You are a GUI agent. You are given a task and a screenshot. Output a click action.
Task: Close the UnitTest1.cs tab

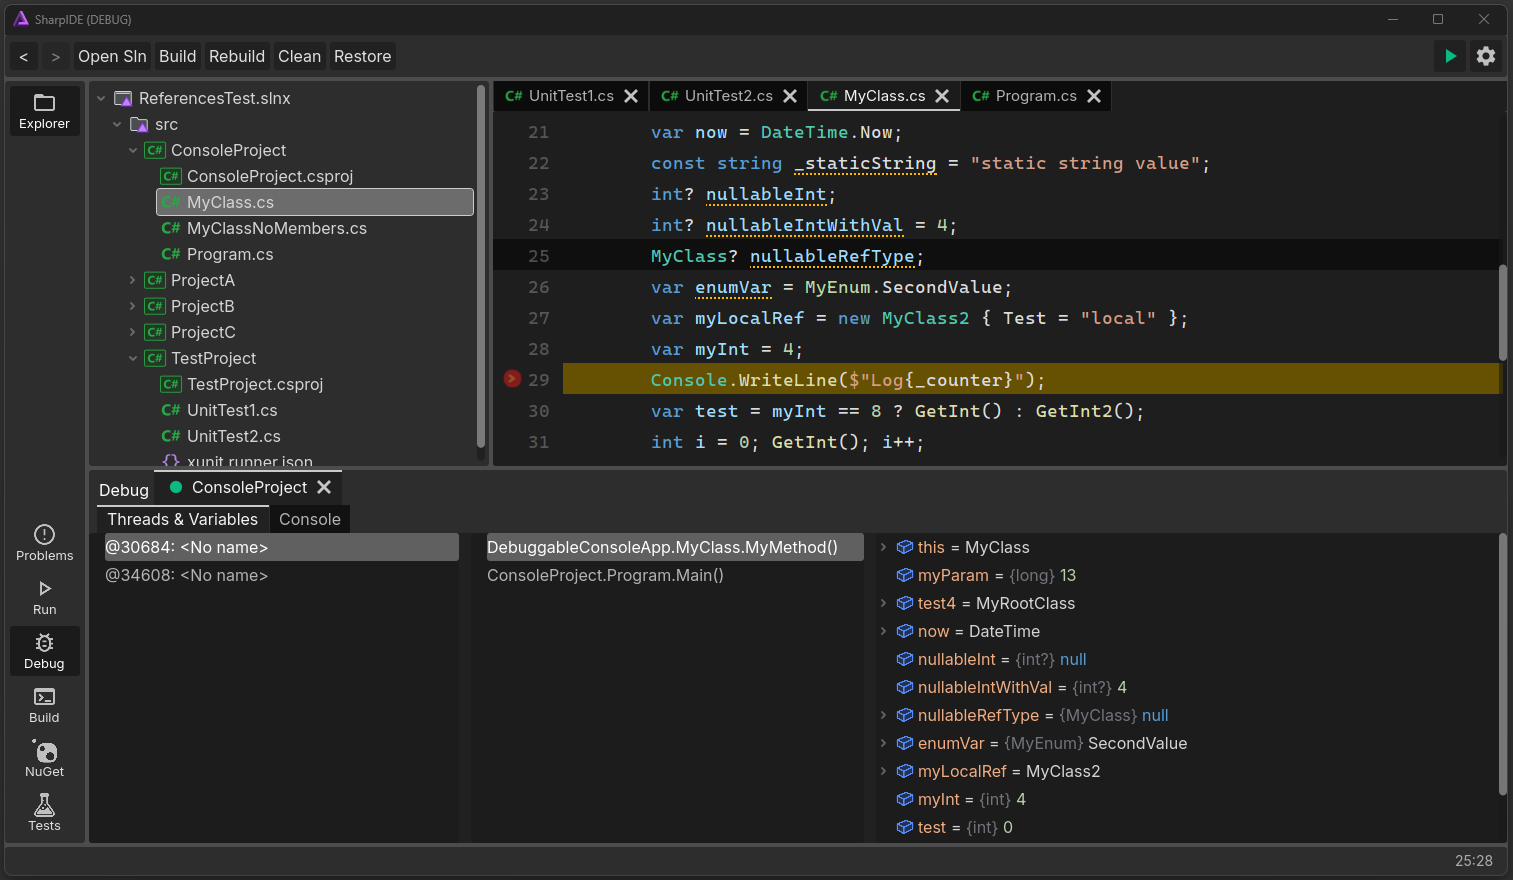631,96
